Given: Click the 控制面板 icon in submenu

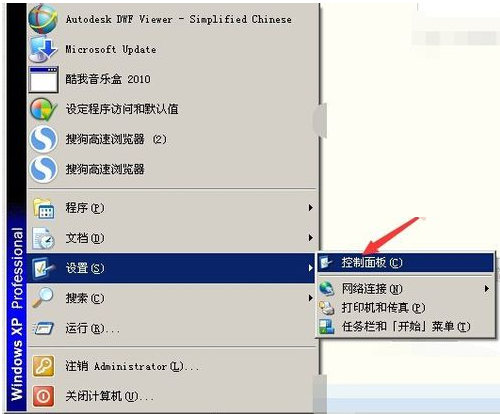Looking at the screenshot, I should (x=327, y=263).
